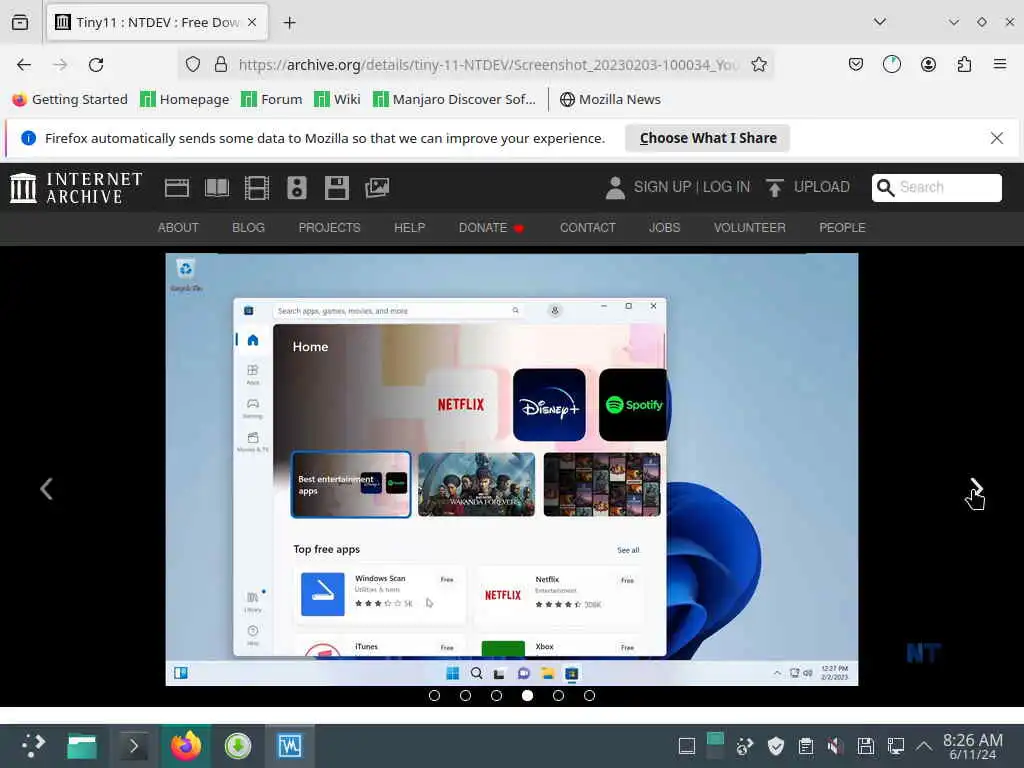Open the JOBS menu item
The image size is (1024, 768).
click(x=664, y=228)
